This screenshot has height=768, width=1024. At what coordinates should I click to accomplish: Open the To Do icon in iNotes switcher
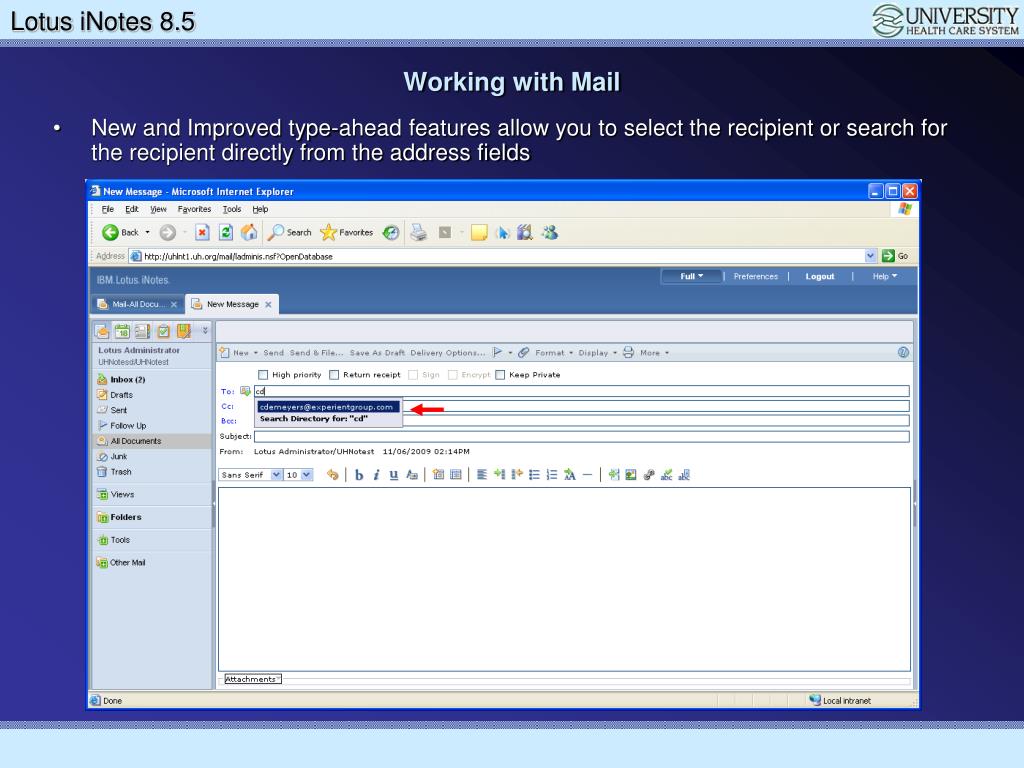tap(163, 331)
